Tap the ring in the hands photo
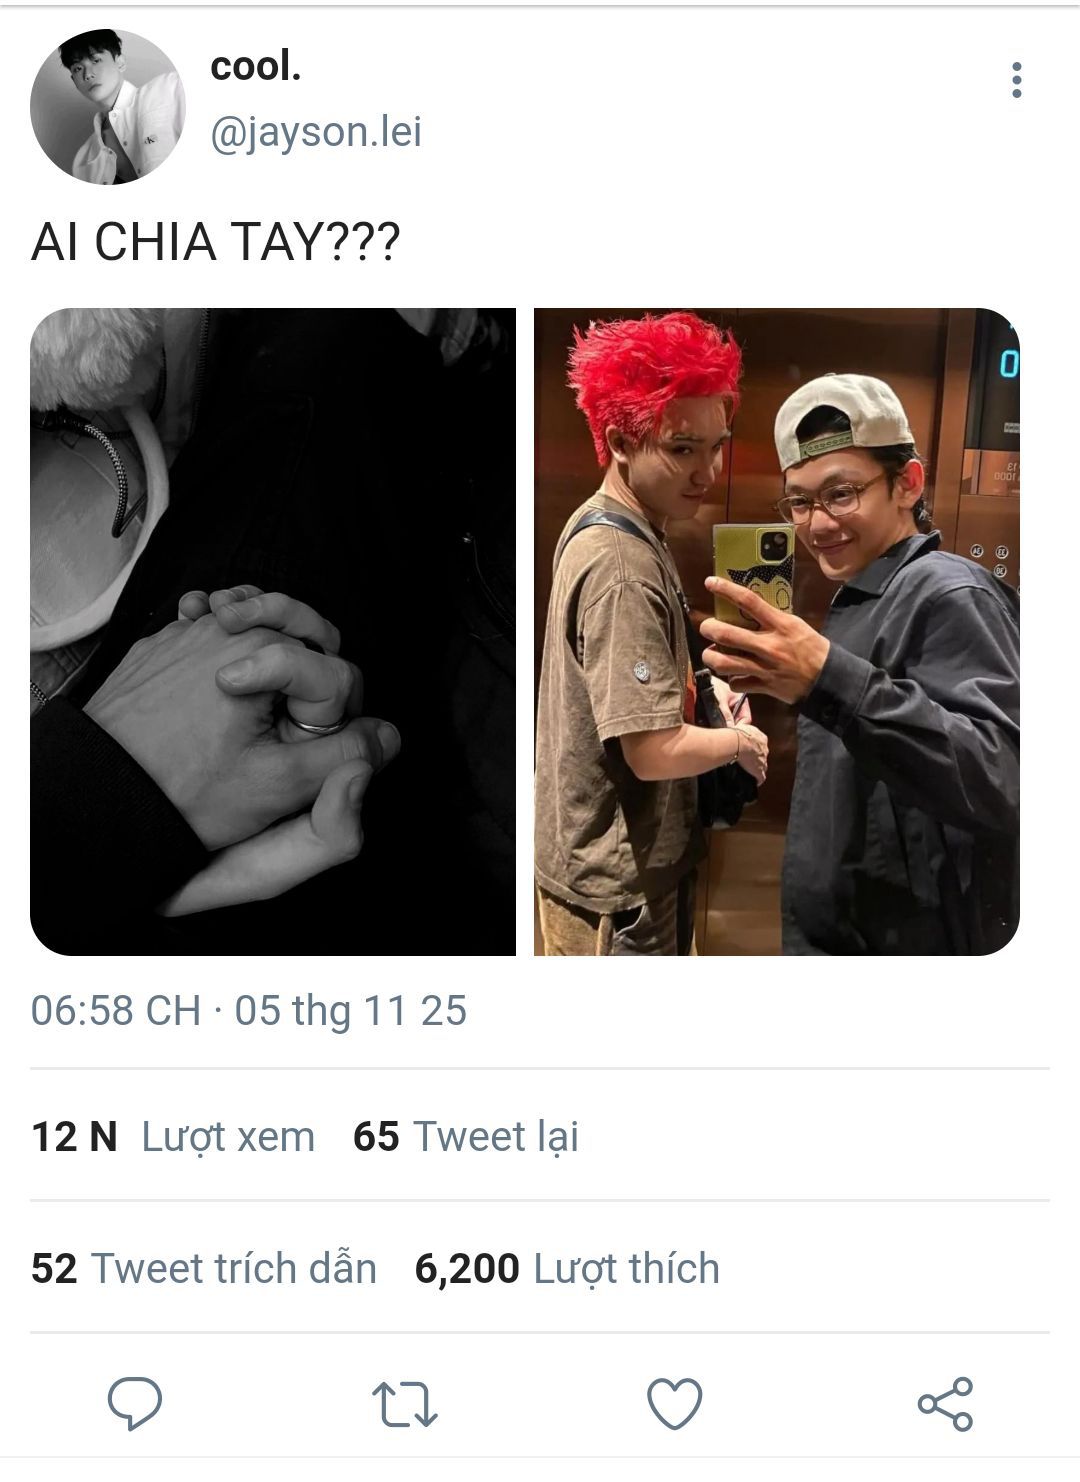 [x=318, y=724]
